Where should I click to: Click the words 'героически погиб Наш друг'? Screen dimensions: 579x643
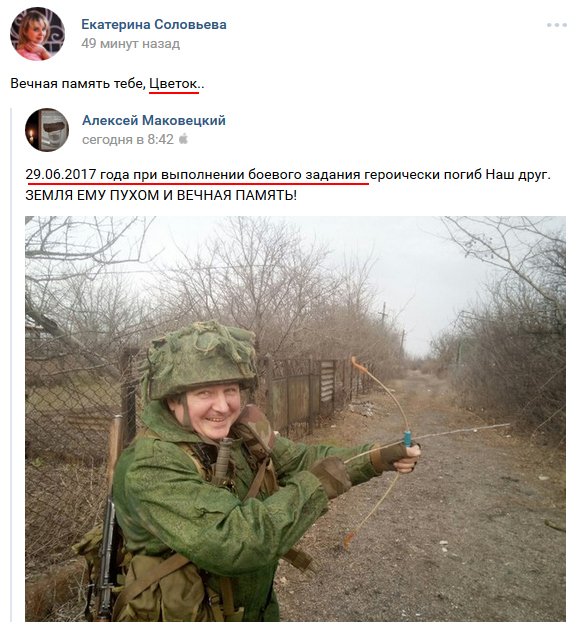tap(457, 175)
